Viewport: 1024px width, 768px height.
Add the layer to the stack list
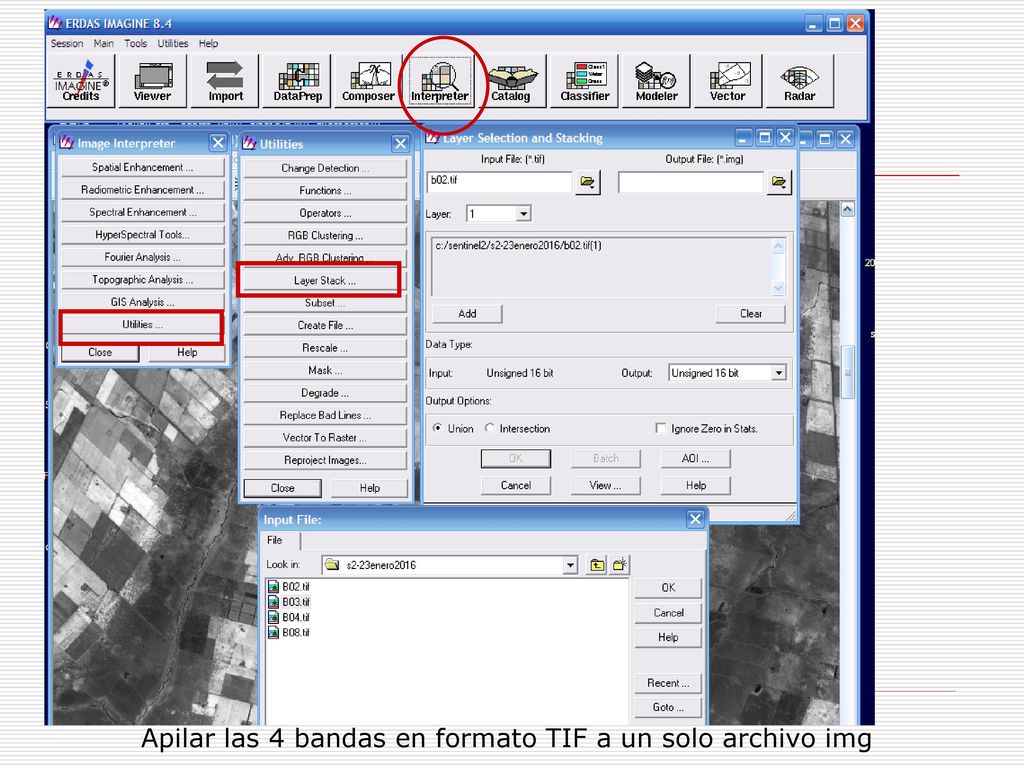(x=467, y=313)
